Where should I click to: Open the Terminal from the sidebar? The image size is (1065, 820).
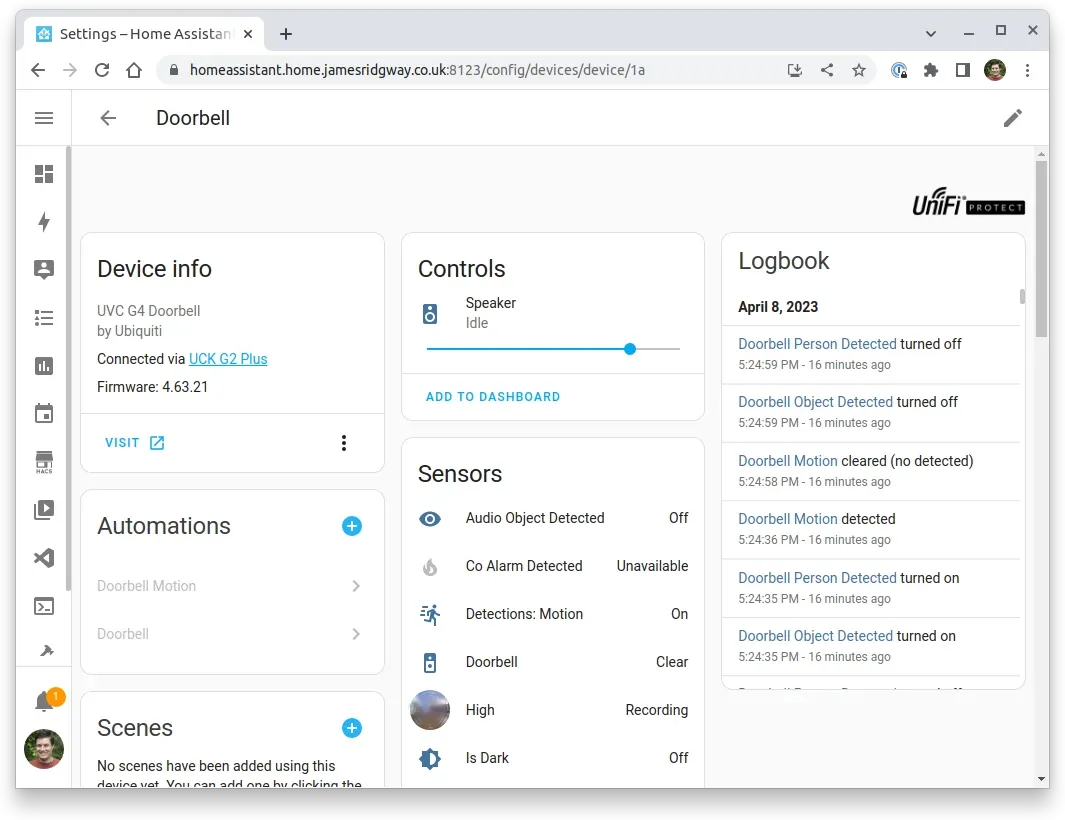(x=43, y=605)
